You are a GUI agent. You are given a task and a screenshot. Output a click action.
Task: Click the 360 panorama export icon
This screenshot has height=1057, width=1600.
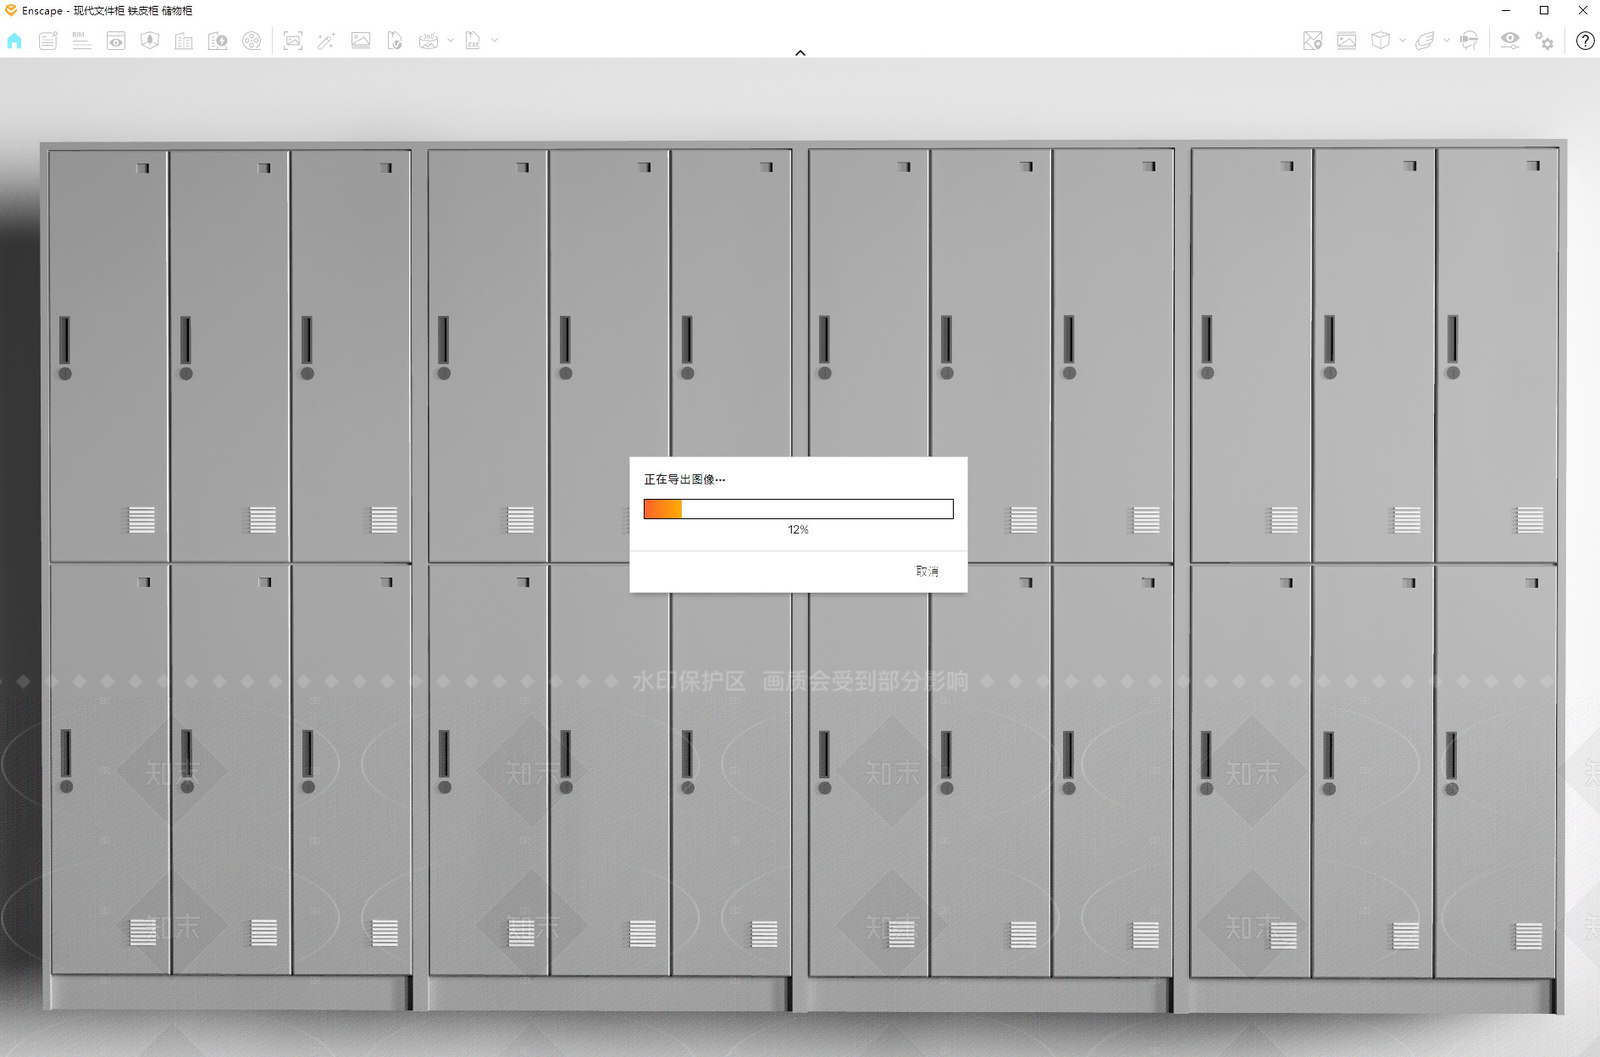coord(428,41)
